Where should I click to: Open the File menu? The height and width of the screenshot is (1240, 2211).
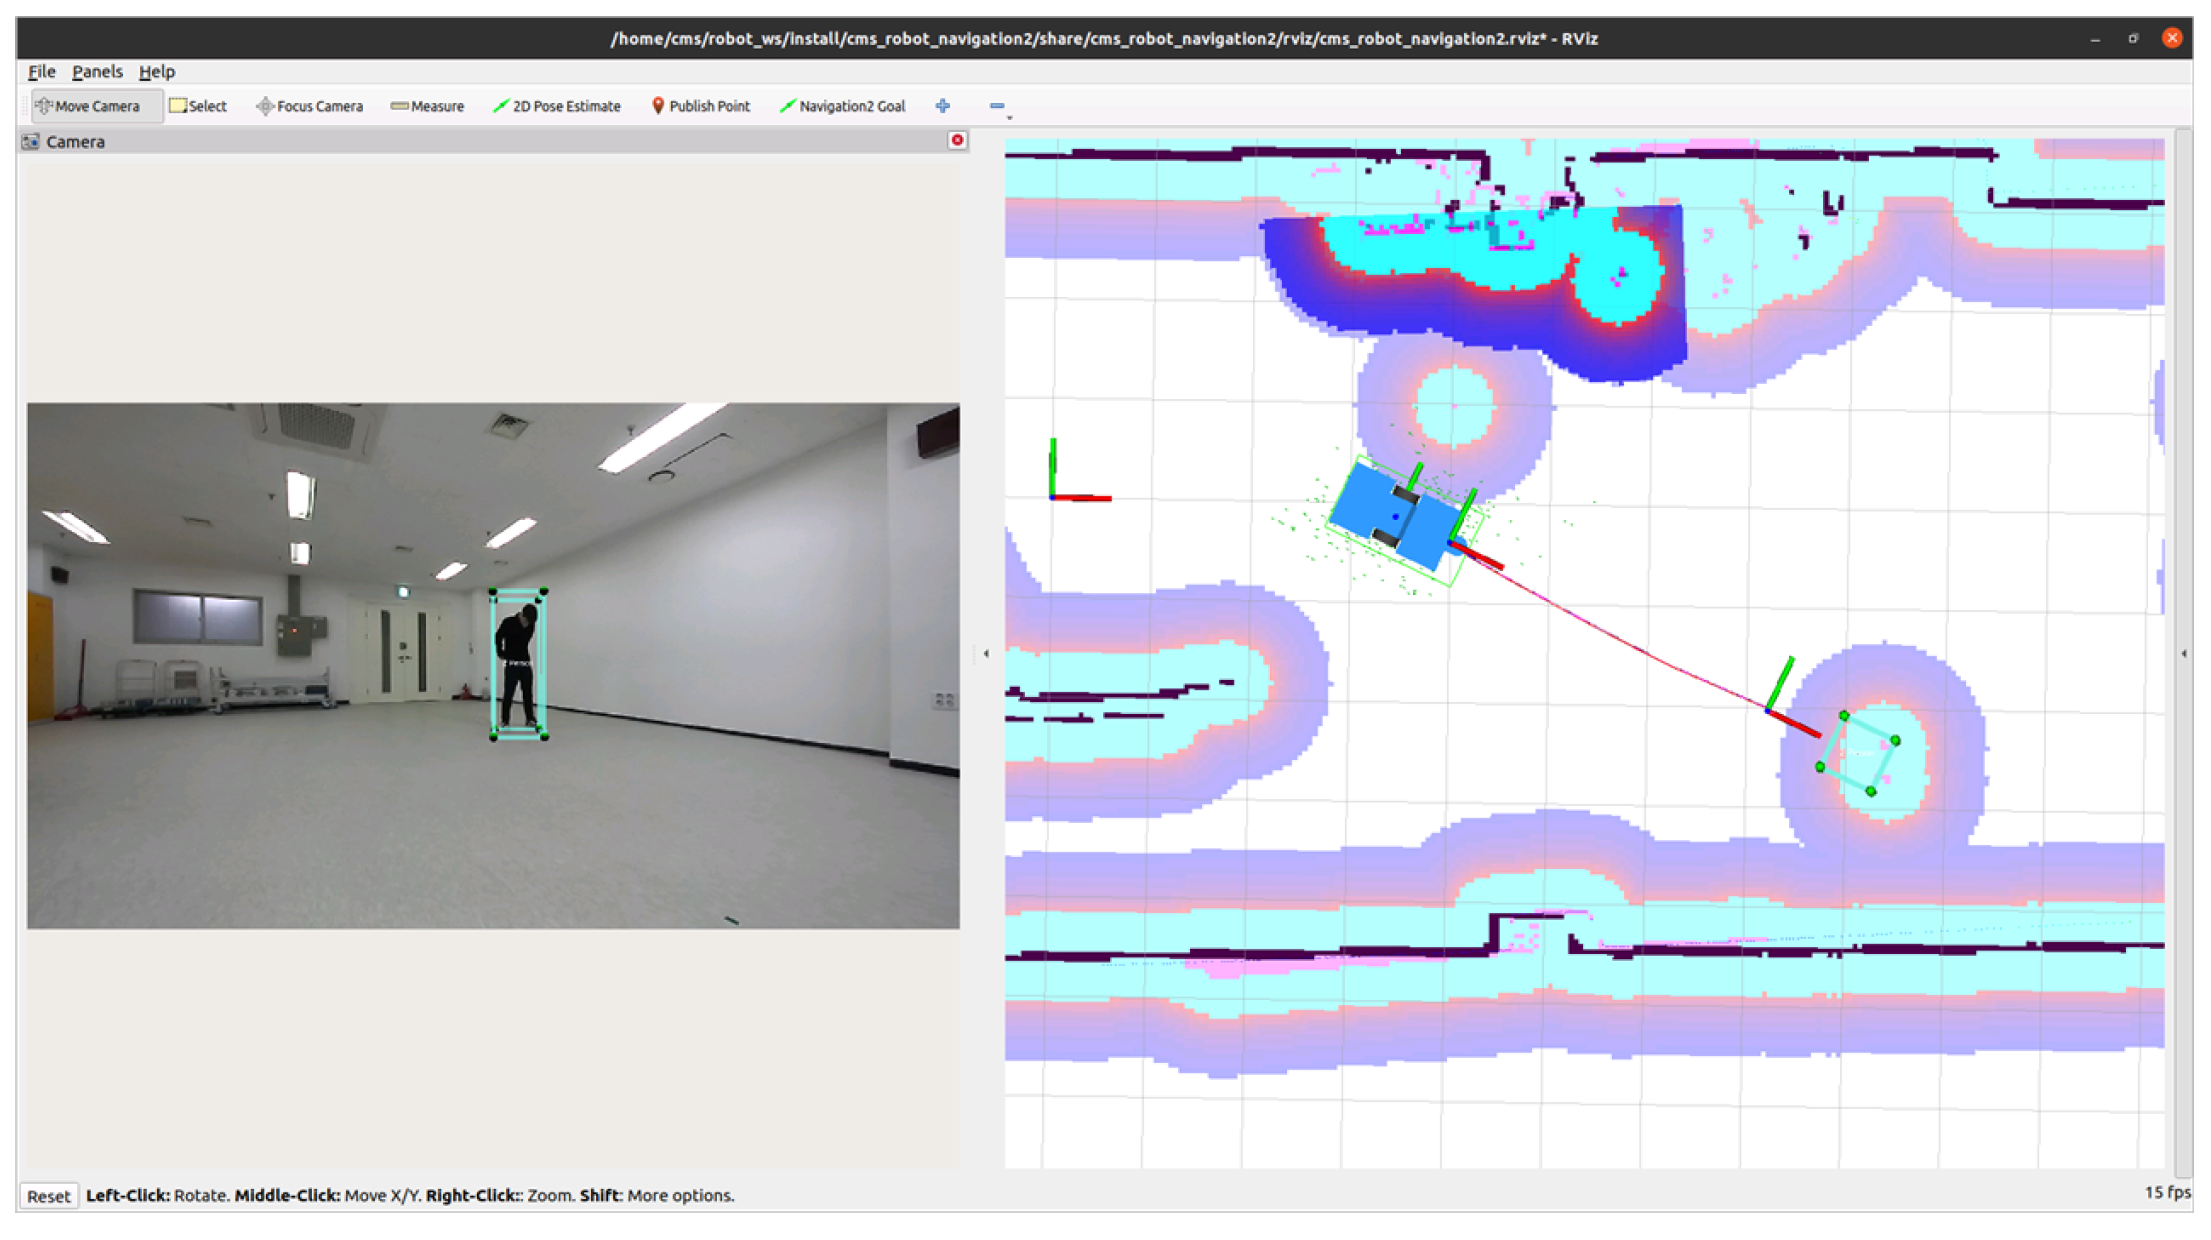(x=41, y=72)
